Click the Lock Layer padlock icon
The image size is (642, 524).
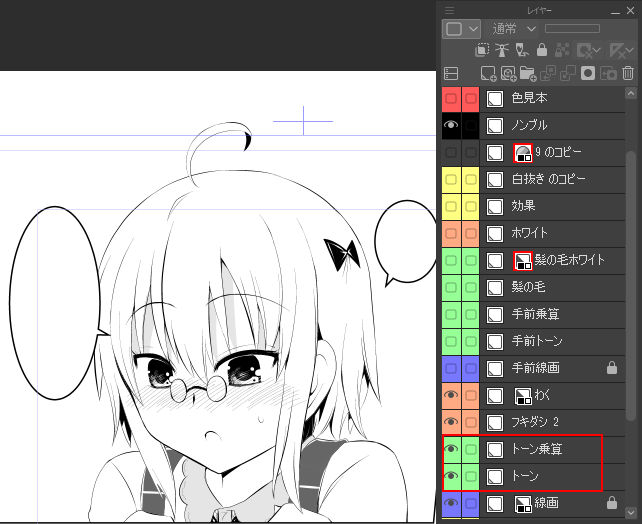541,50
